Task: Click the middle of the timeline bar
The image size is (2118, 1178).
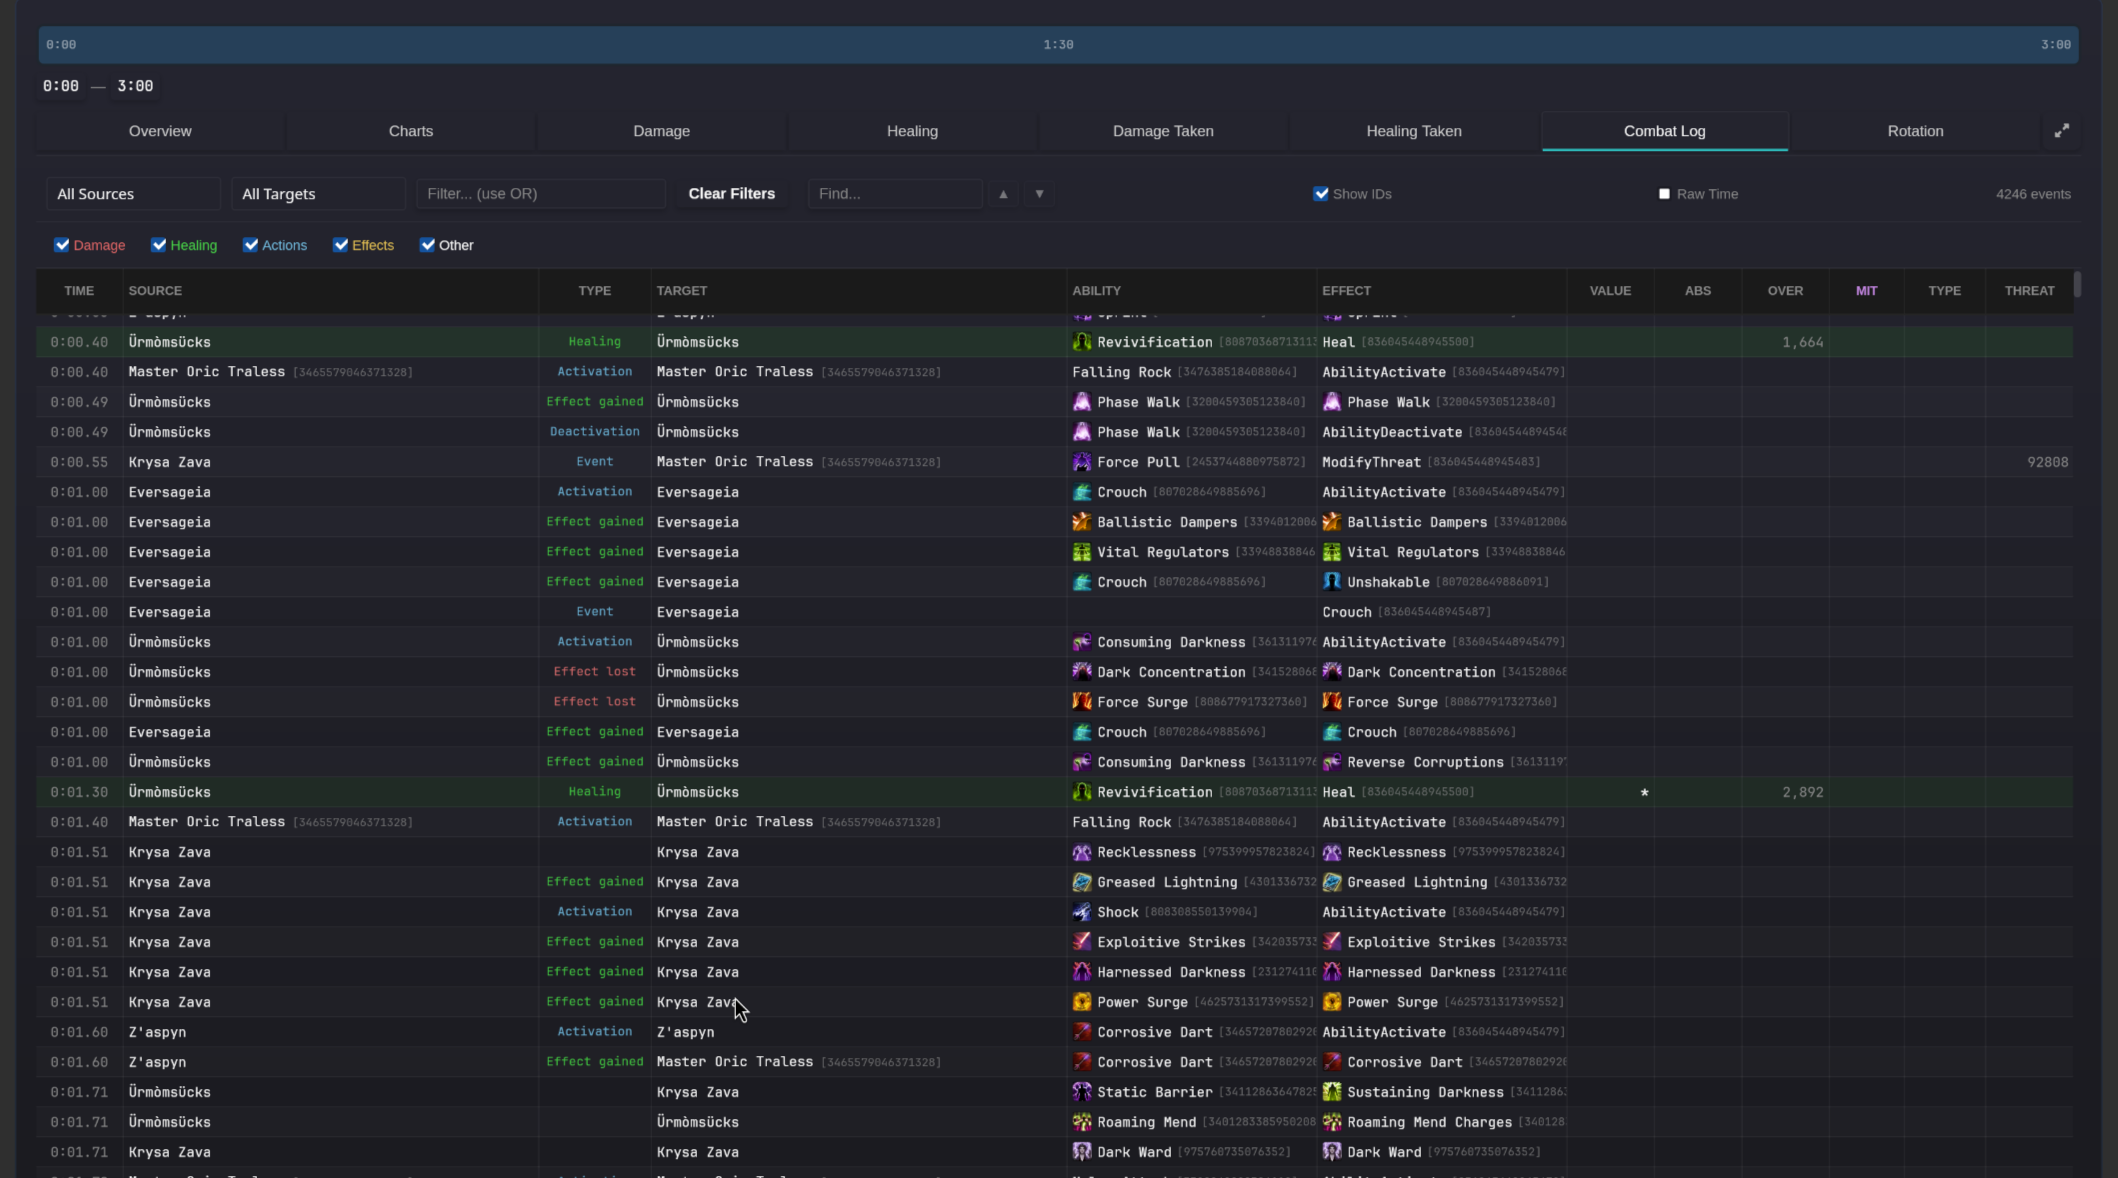Action: (1058, 44)
